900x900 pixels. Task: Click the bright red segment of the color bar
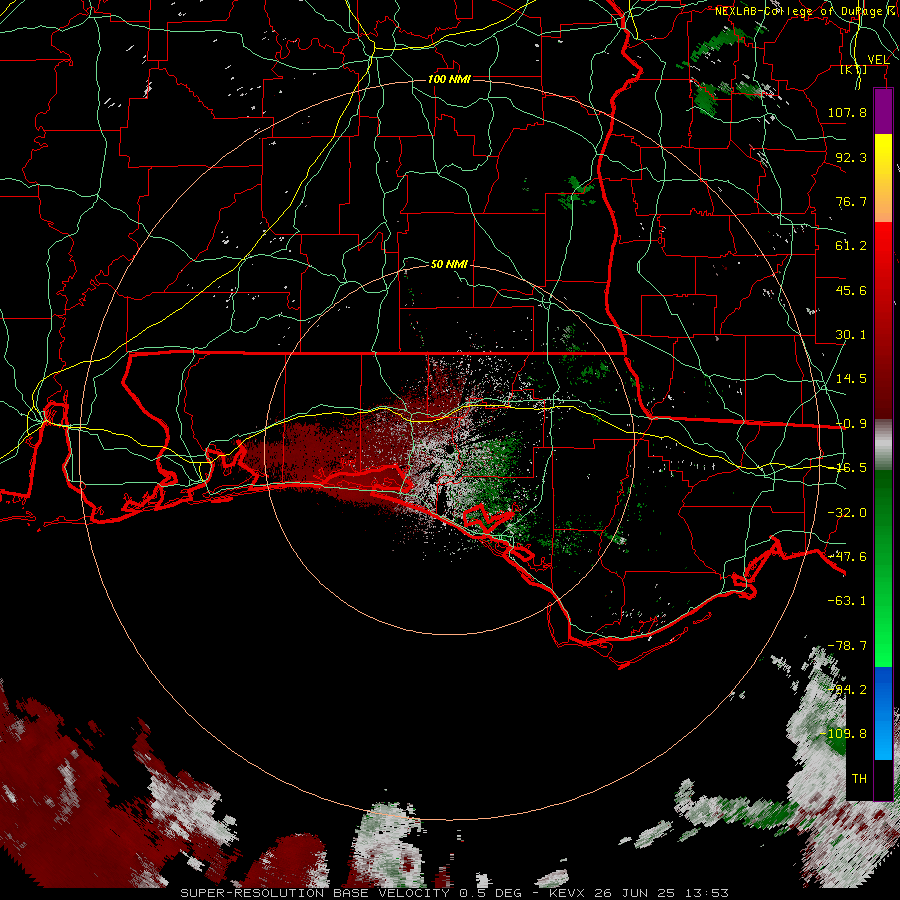(883, 253)
